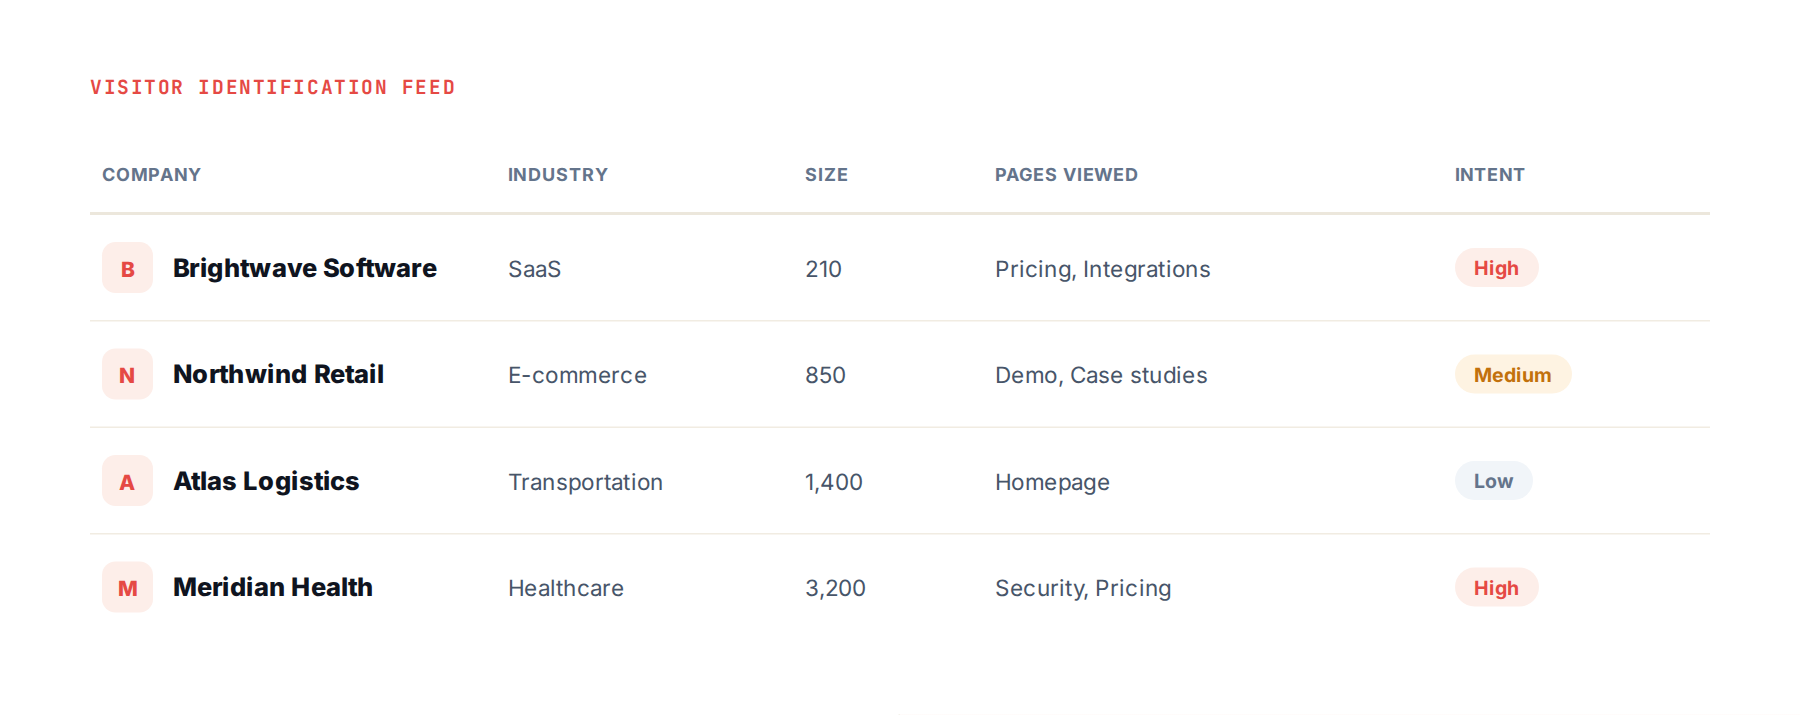Click the 'Pricing, Integrations' pages viewed cell
Image resolution: width=1800 pixels, height=716 pixels.
tap(1102, 269)
